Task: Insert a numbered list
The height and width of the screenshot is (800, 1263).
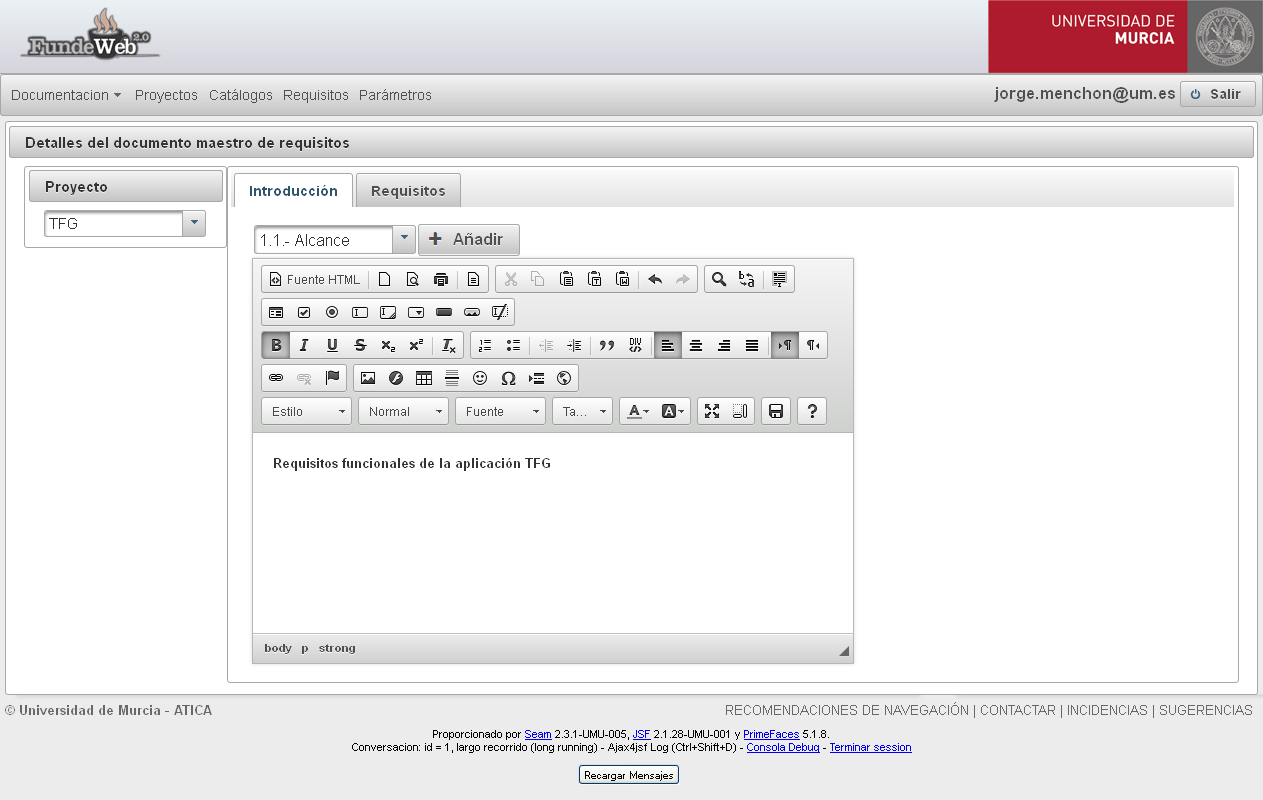Action: click(485, 345)
